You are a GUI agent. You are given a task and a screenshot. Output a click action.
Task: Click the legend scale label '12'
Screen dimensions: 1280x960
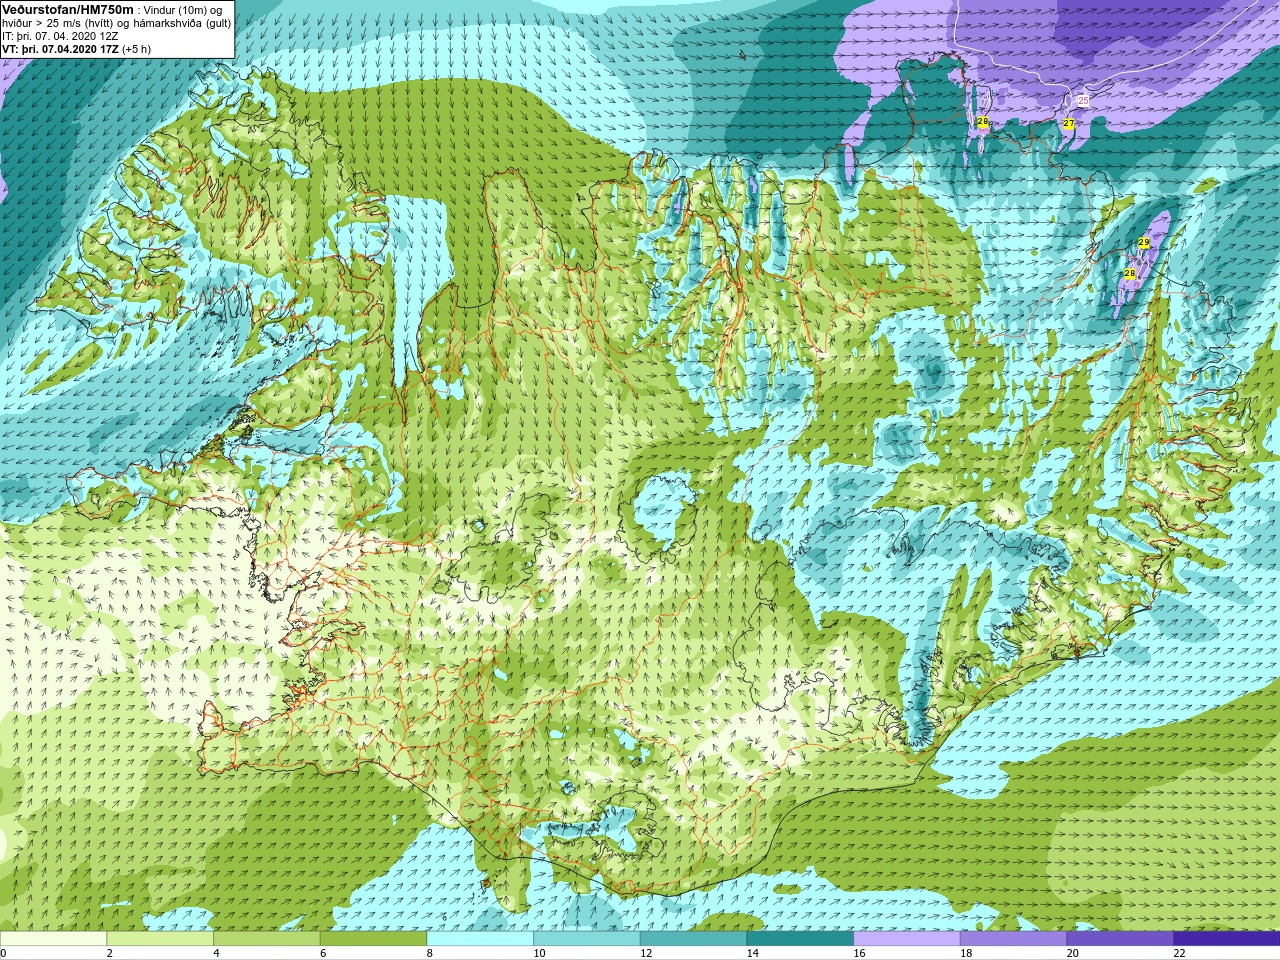click(x=646, y=953)
